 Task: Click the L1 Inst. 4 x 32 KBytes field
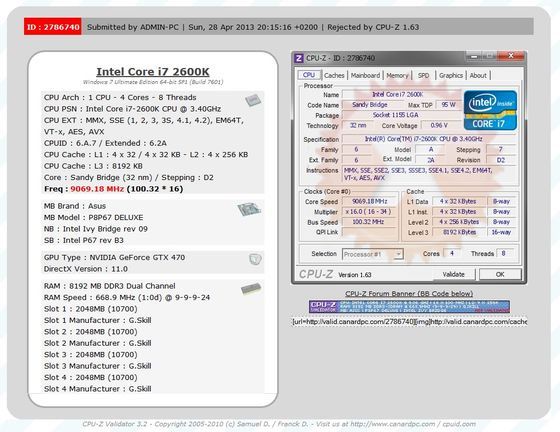point(459,212)
